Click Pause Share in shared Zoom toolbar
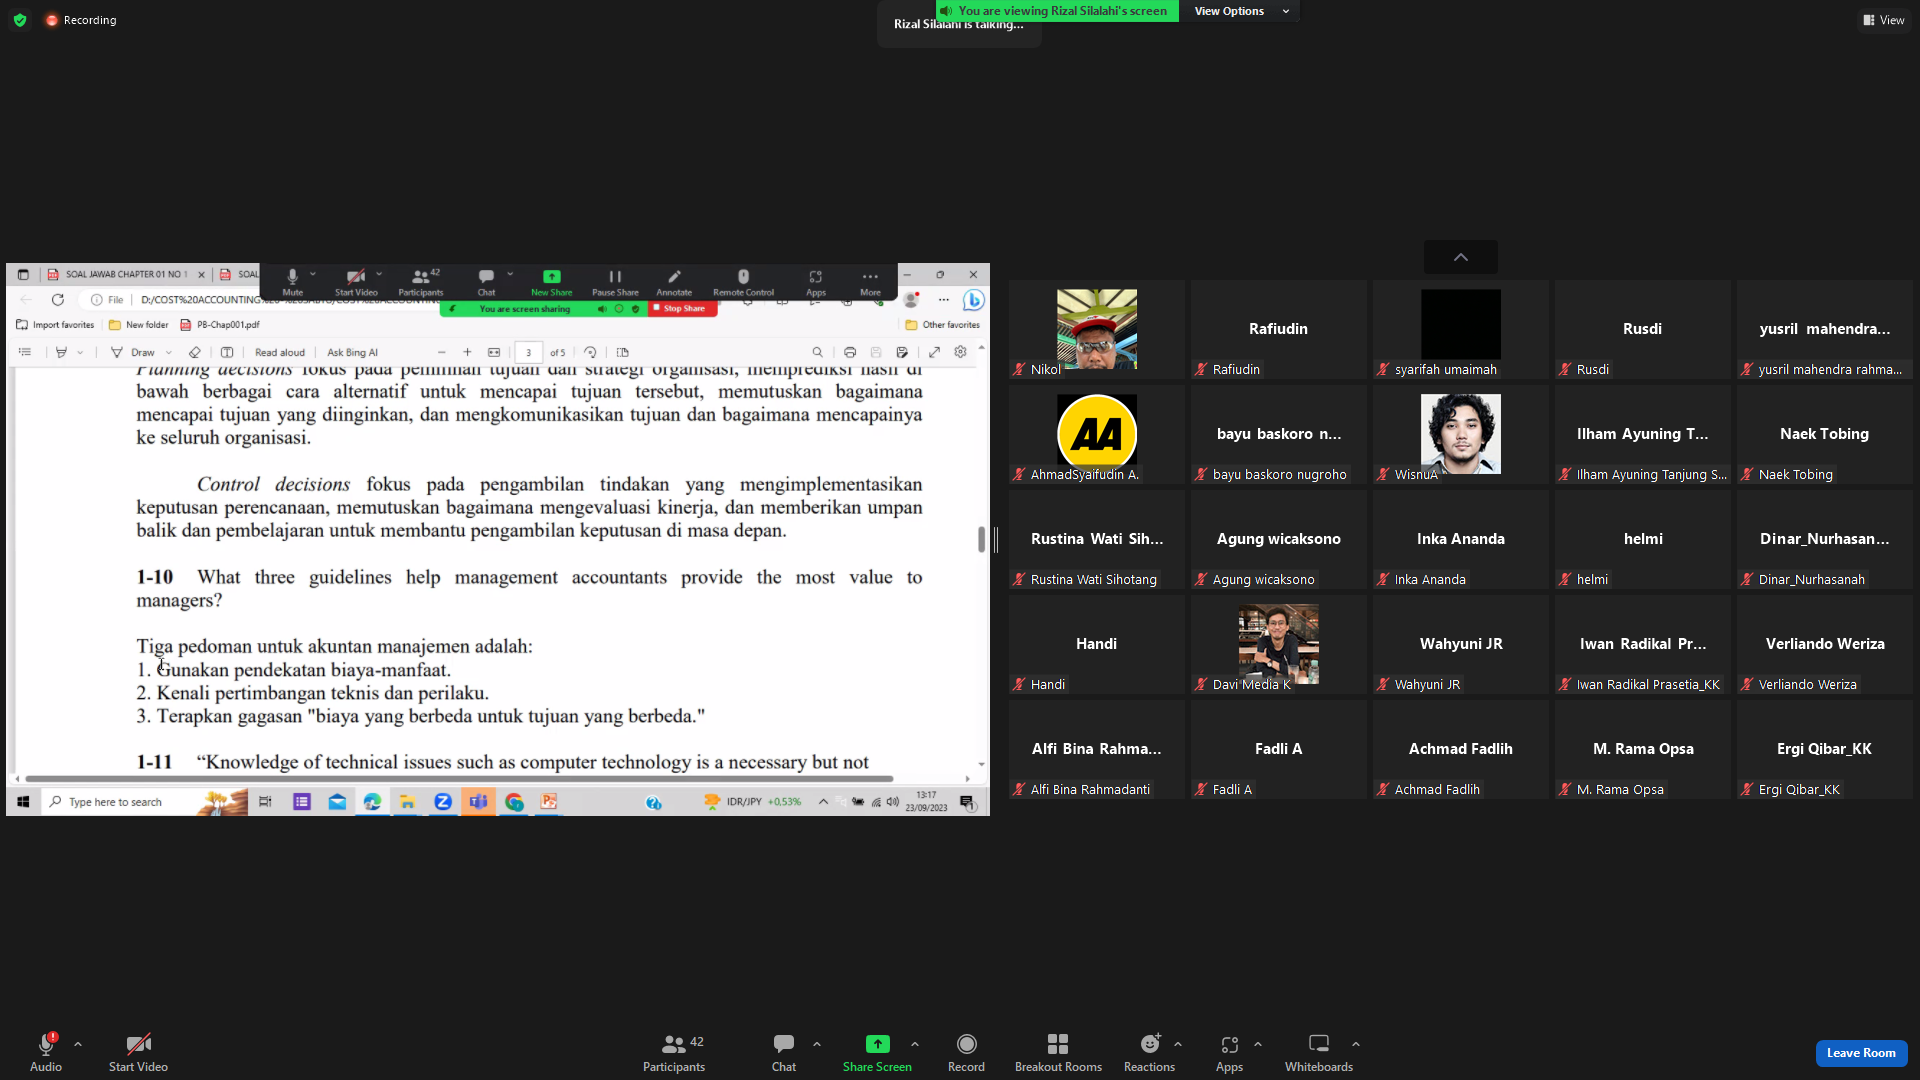Screen dimensions: 1920x1080 click(x=615, y=282)
